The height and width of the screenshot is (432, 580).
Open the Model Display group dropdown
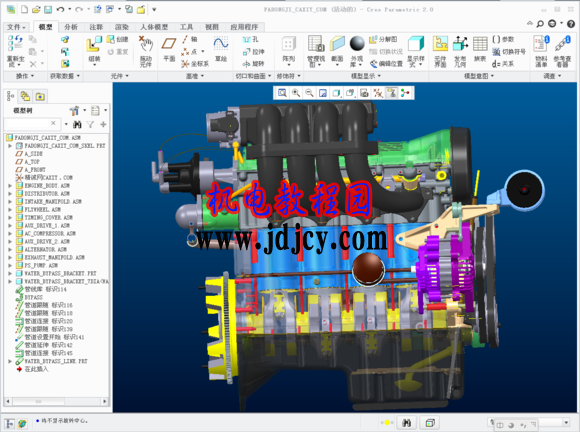[366, 76]
